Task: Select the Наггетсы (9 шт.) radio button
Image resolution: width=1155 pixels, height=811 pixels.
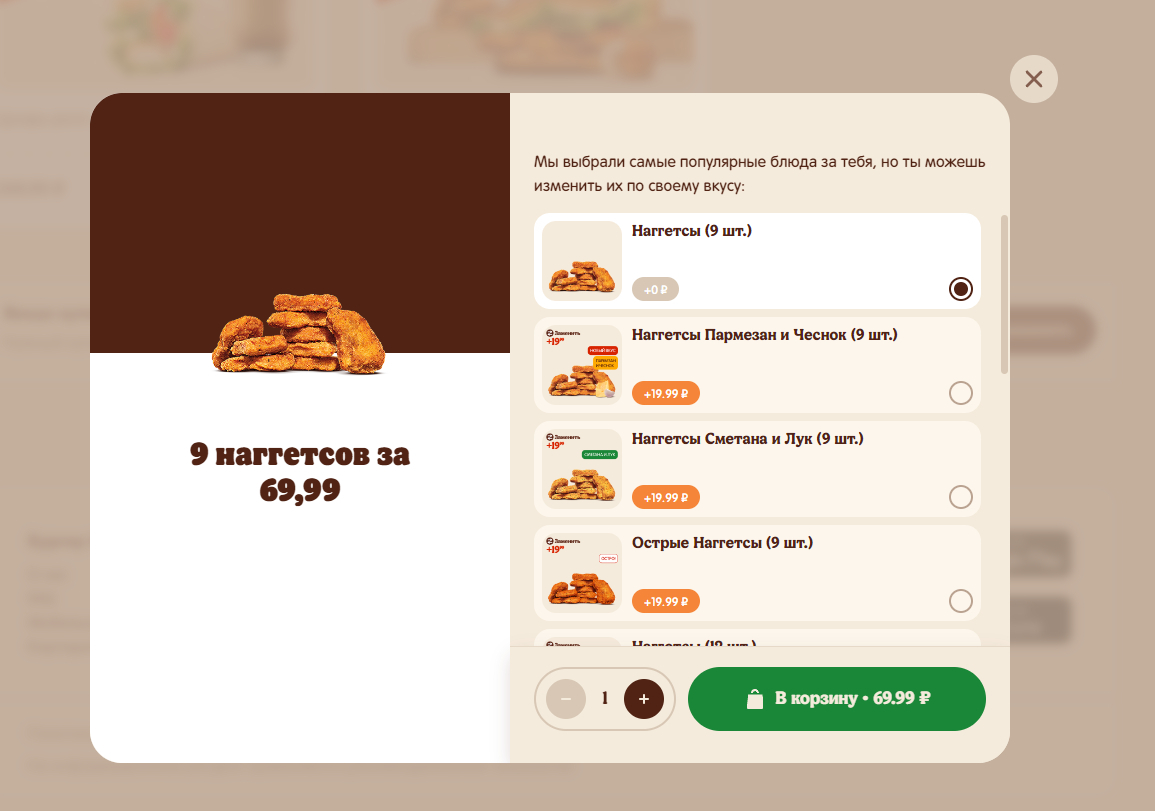Action: click(961, 289)
